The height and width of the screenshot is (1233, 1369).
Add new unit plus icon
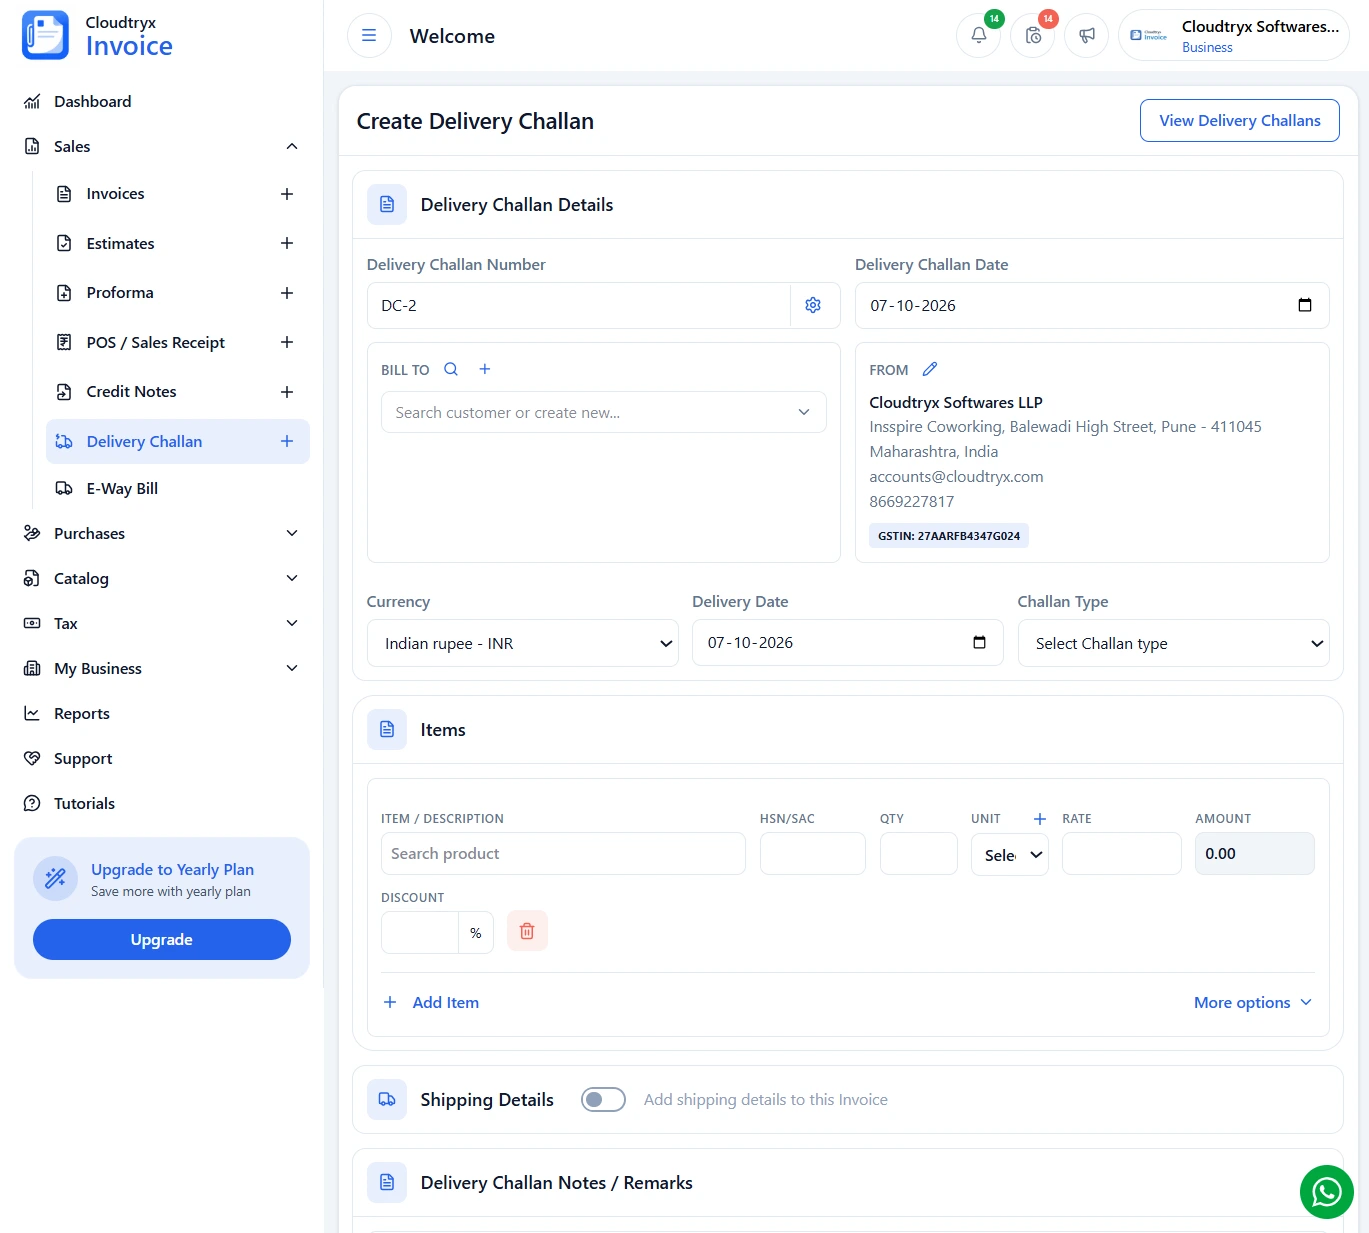tap(1040, 818)
